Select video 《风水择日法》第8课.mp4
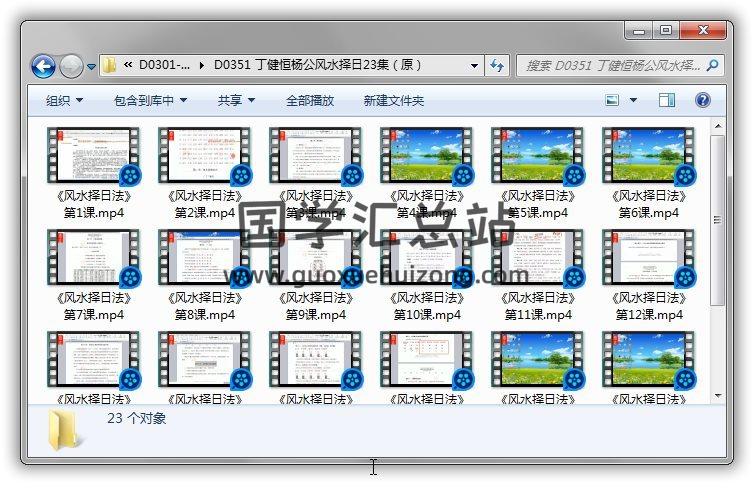Image resolution: width=754 pixels, height=489 pixels. coord(205,276)
